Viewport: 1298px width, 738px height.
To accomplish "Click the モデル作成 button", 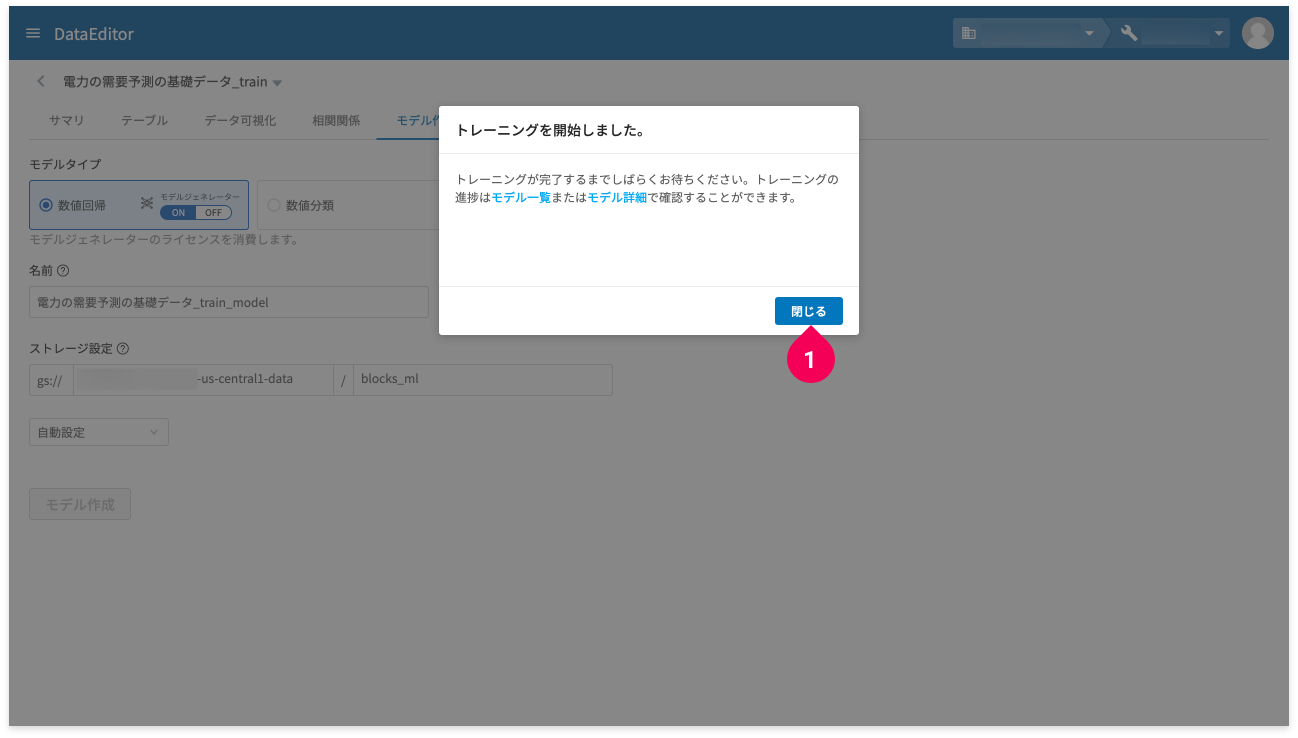I will pyautogui.click(x=80, y=504).
